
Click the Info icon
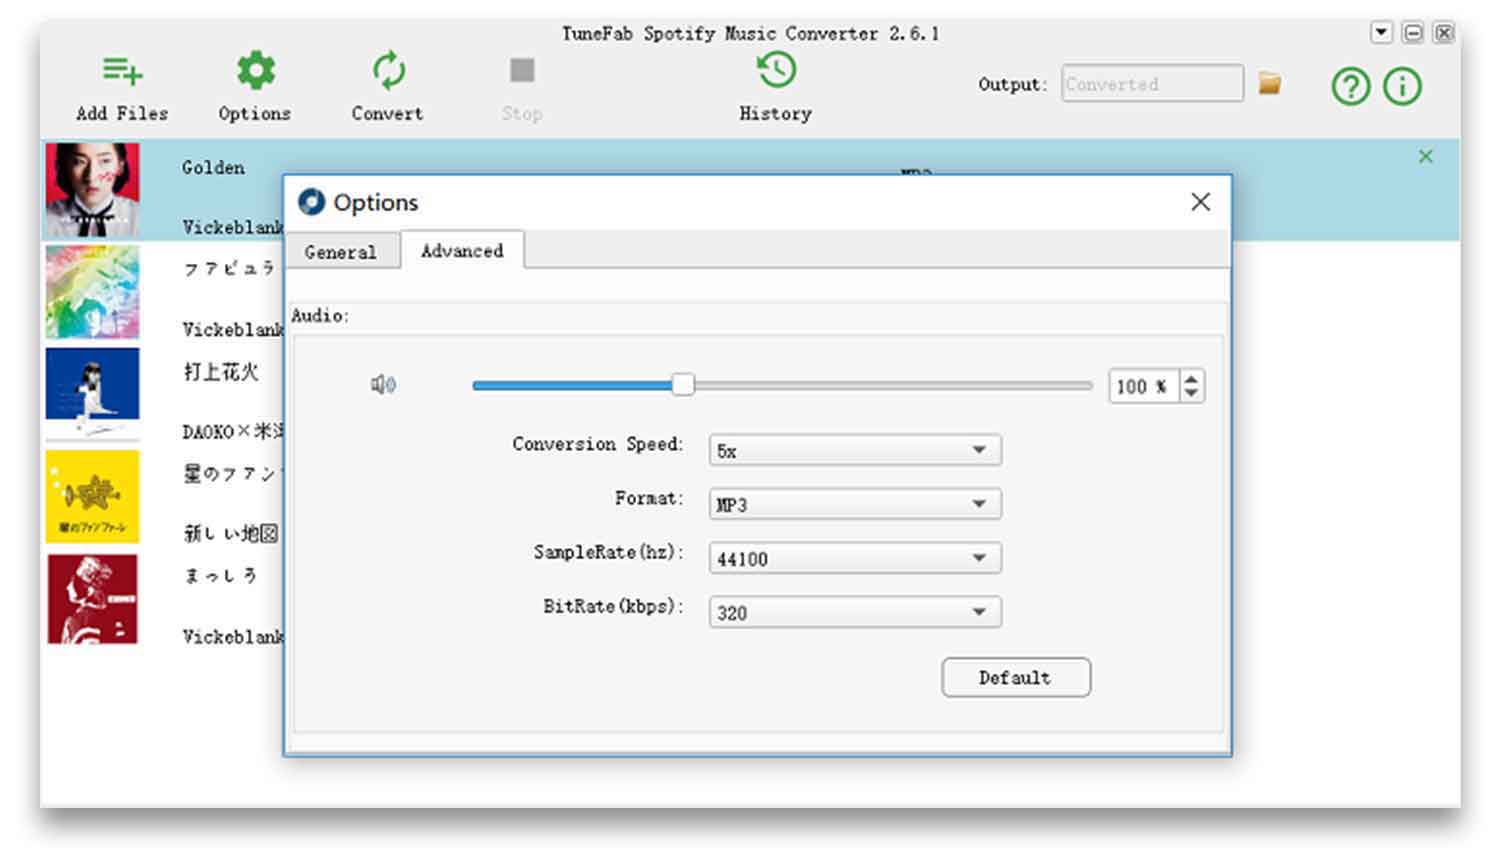click(x=1402, y=86)
